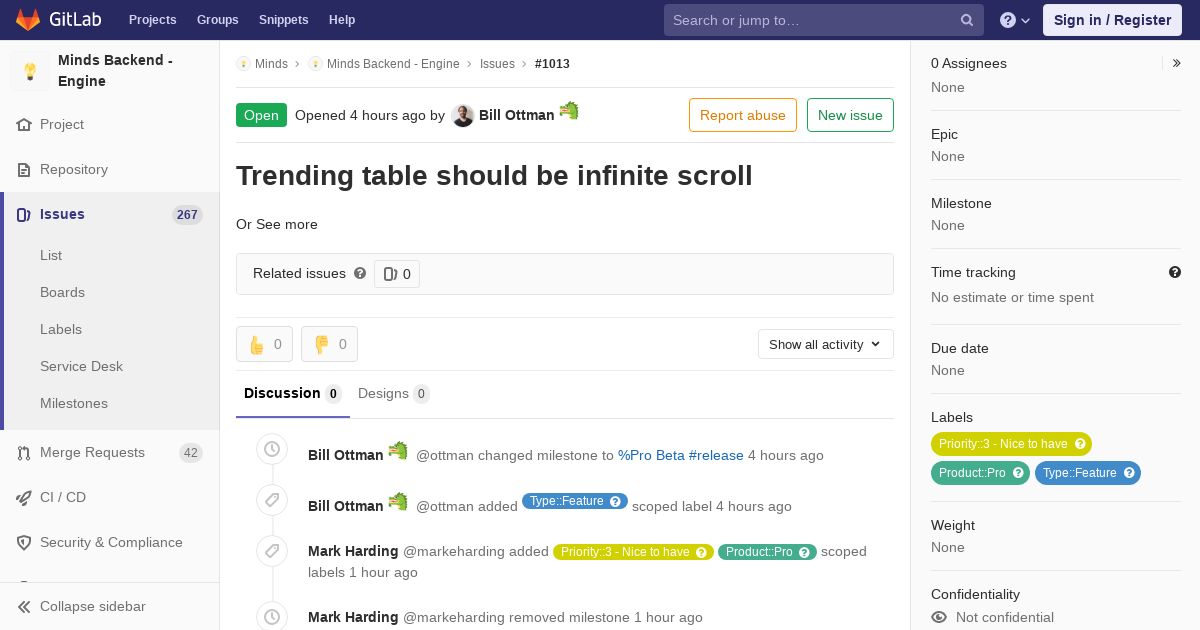Click the Minds breadcrumb link
Screen dimensions: 1200x630
coord(271,64)
